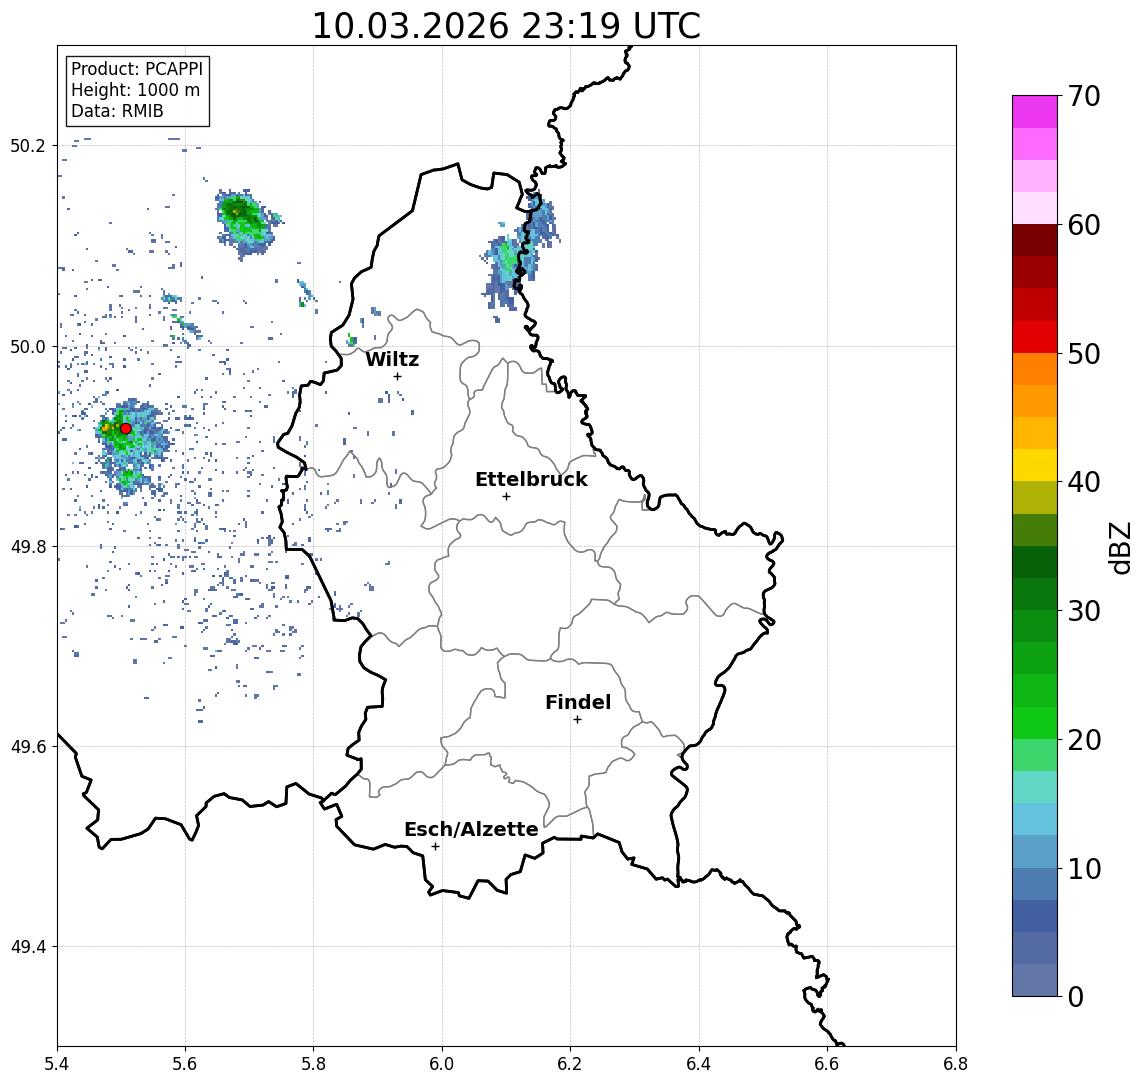Viewport: 1145px width, 1084px height.
Task: Click the plus marker under Esch/Alzette
Action: [x=435, y=847]
